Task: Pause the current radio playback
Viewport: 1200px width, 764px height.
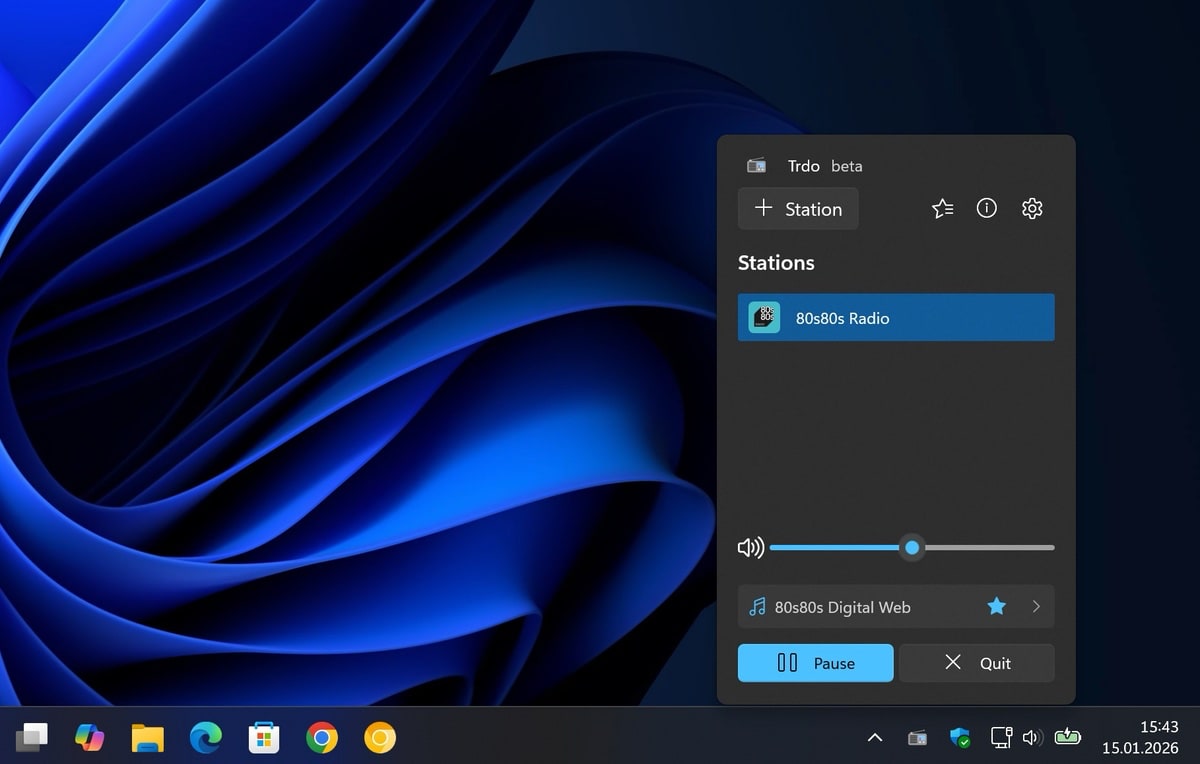Action: pos(815,663)
